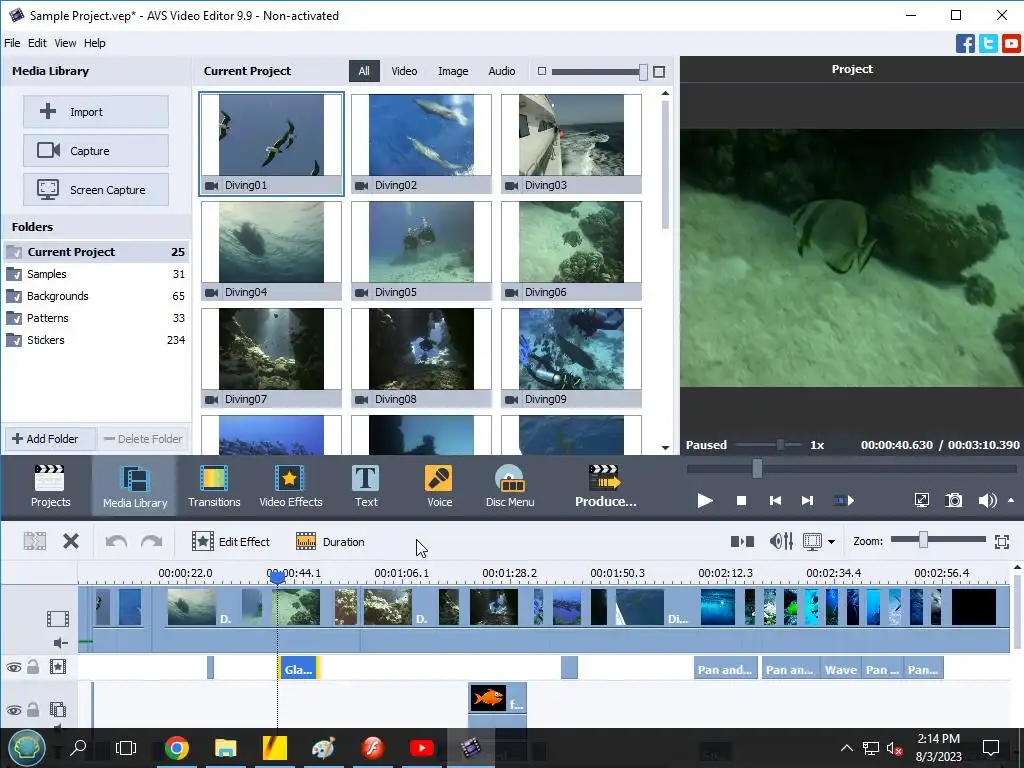The width and height of the screenshot is (1024, 768).
Task: Filter media by Image tab
Action: tap(453, 71)
